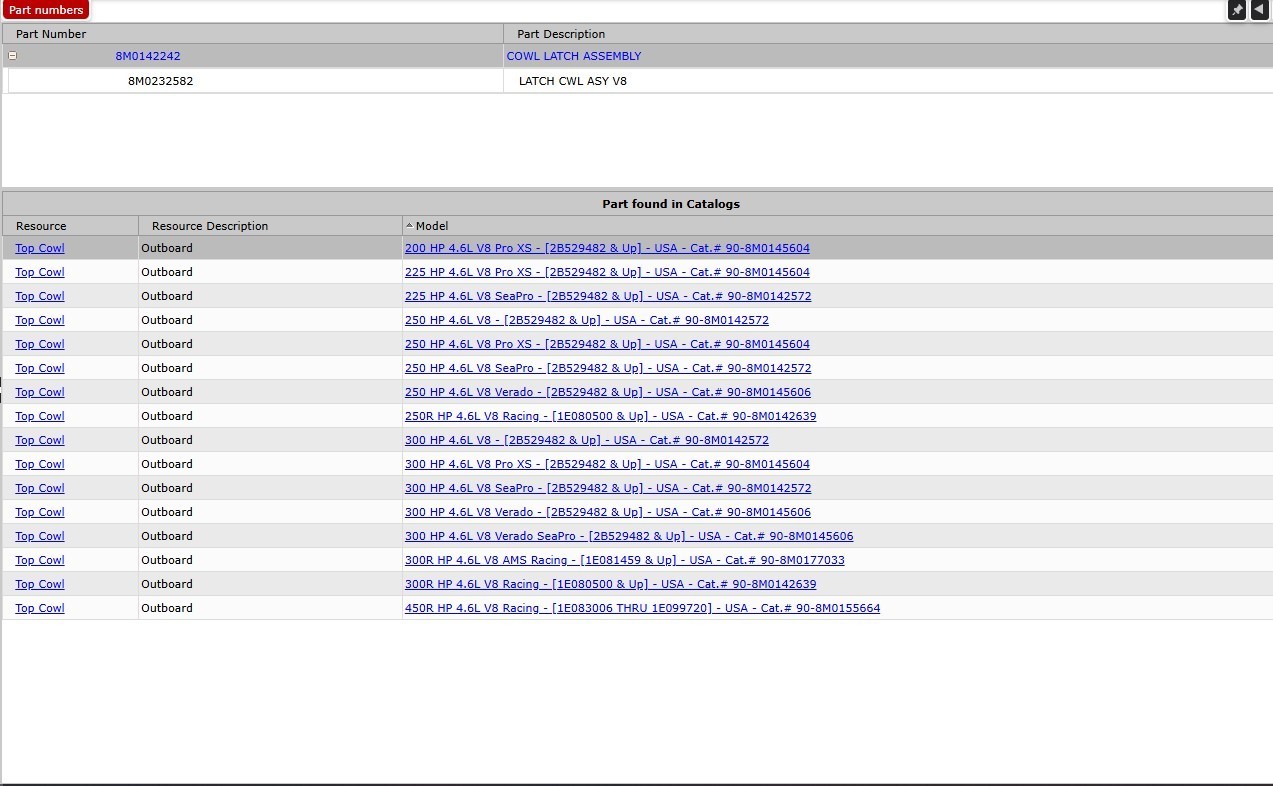Click the Resource column header
The height and width of the screenshot is (786, 1273).
(41, 226)
